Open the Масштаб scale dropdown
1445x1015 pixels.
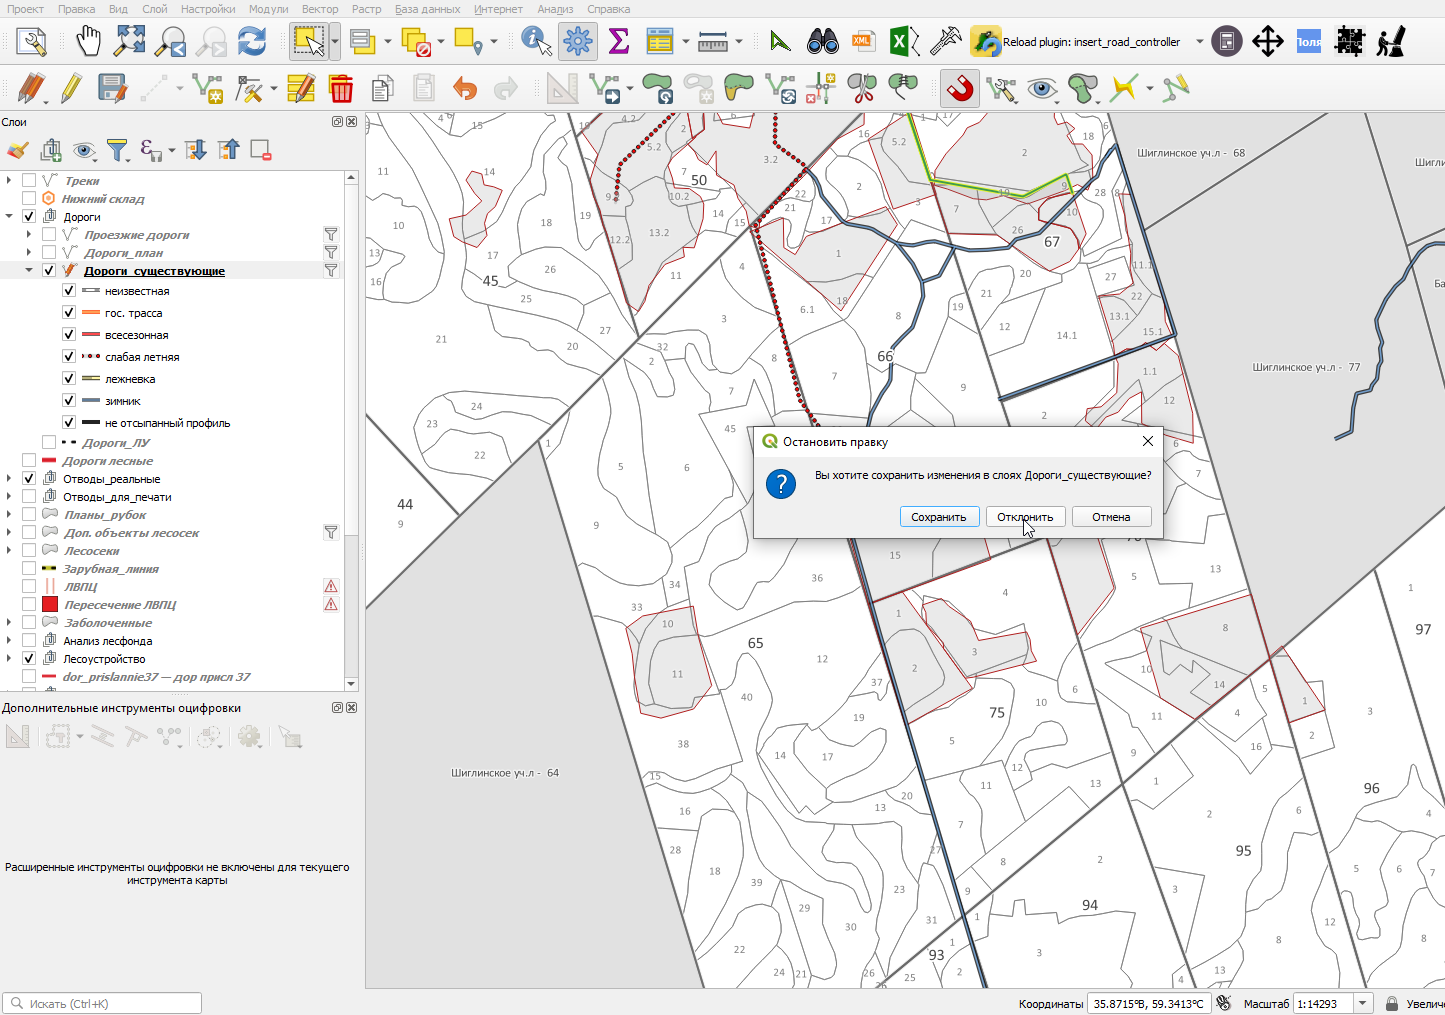[x=1363, y=1003]
